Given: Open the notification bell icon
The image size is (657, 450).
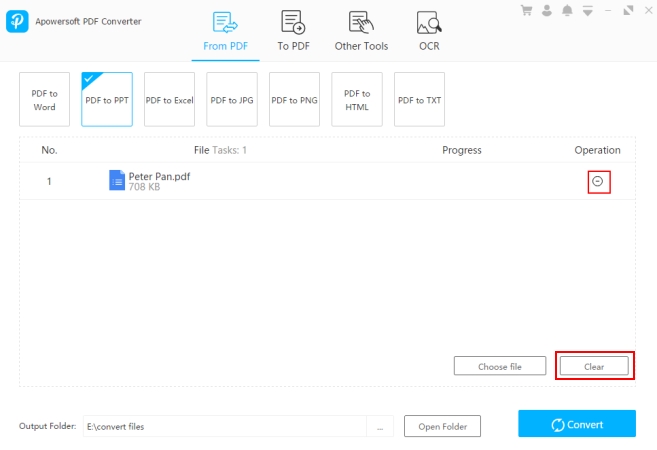Looking at the screenshot, I should pos(567,10).
